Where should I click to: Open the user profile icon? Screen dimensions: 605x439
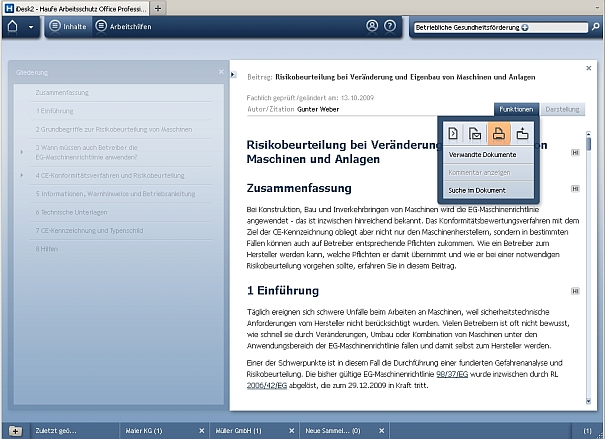coord(372,26)
